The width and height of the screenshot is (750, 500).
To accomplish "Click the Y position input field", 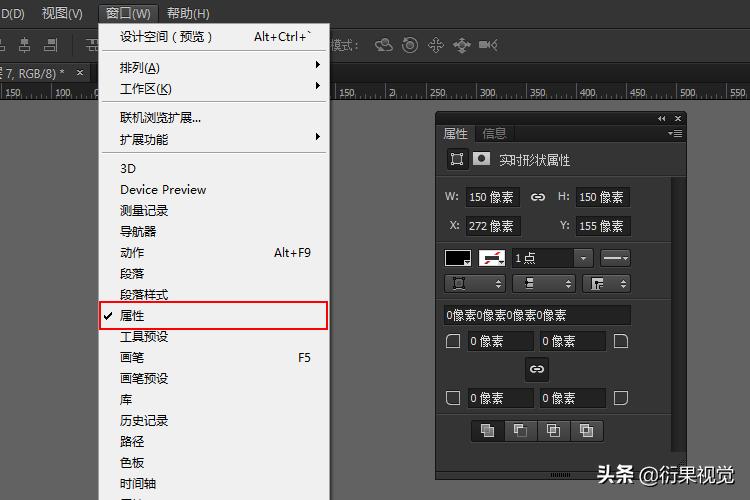I will tap(603, 226).
